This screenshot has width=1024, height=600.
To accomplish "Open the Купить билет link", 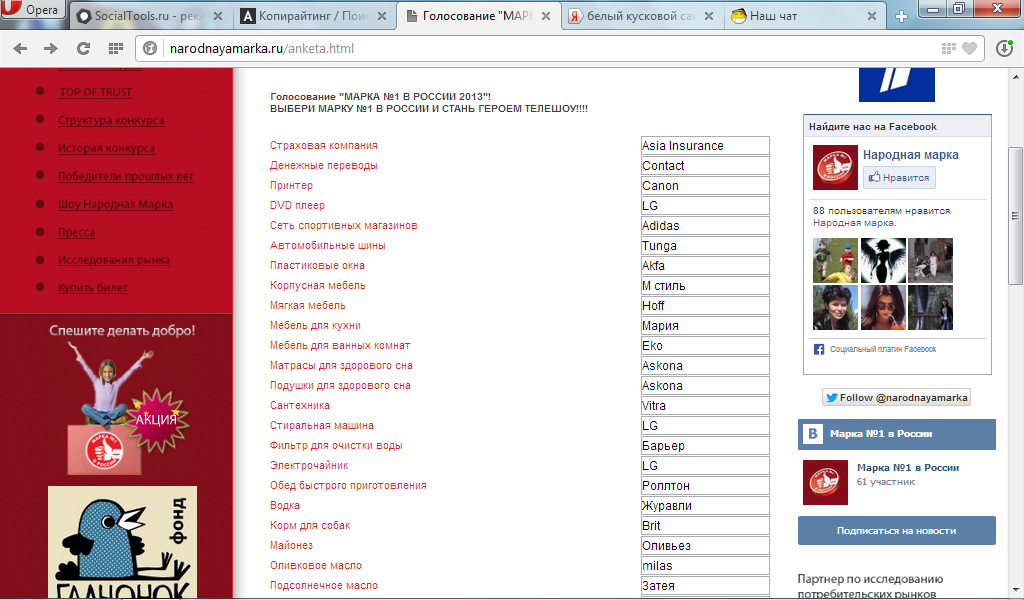I will 93,288.
